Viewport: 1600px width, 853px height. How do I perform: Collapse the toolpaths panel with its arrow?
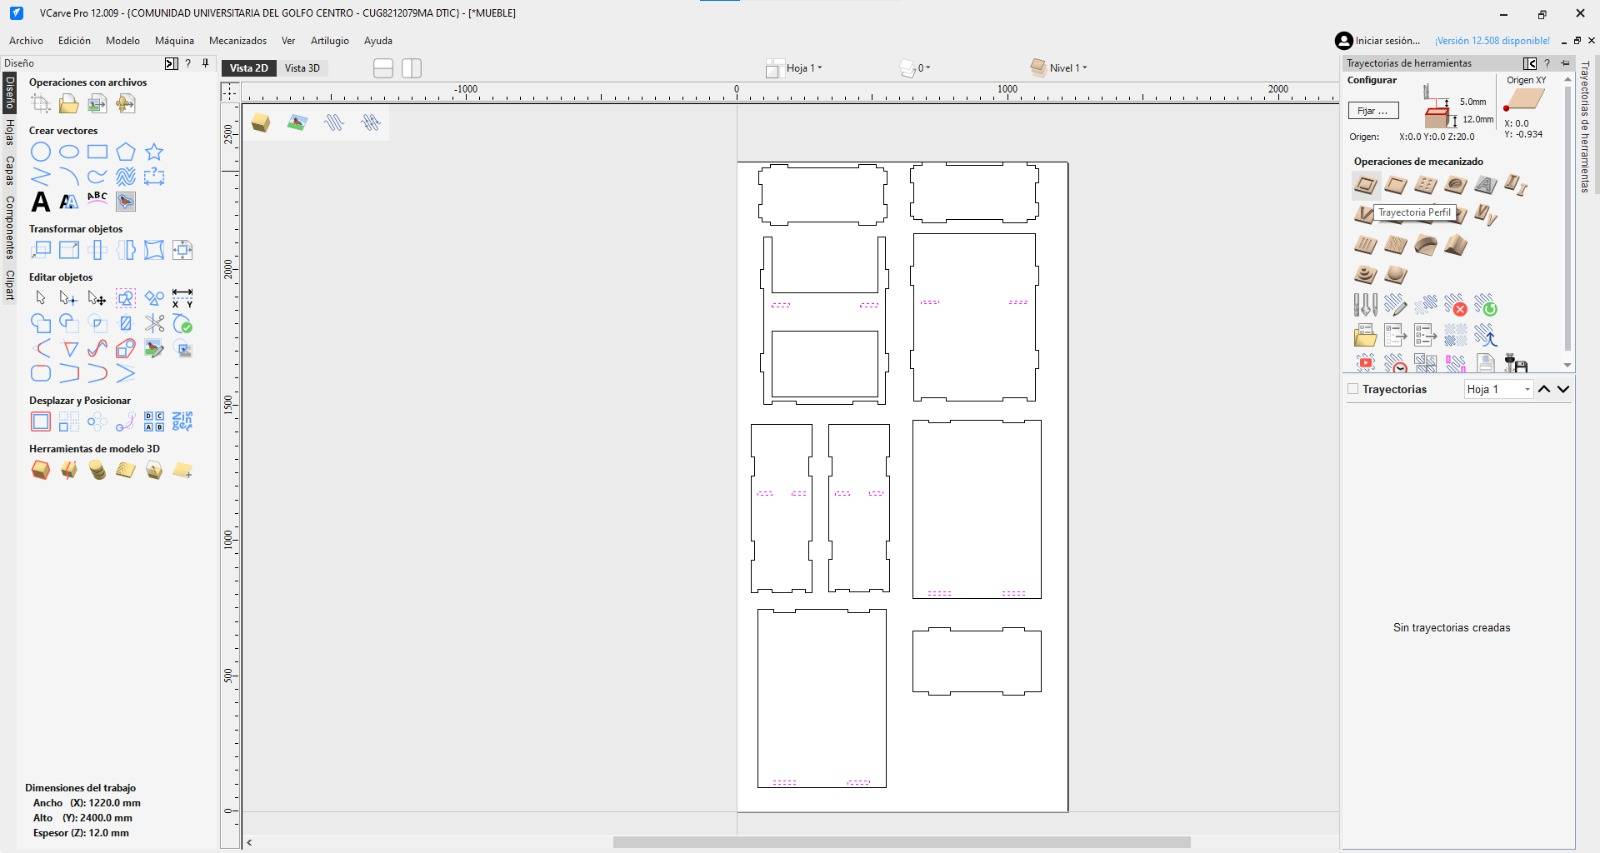coord(1530,64)
